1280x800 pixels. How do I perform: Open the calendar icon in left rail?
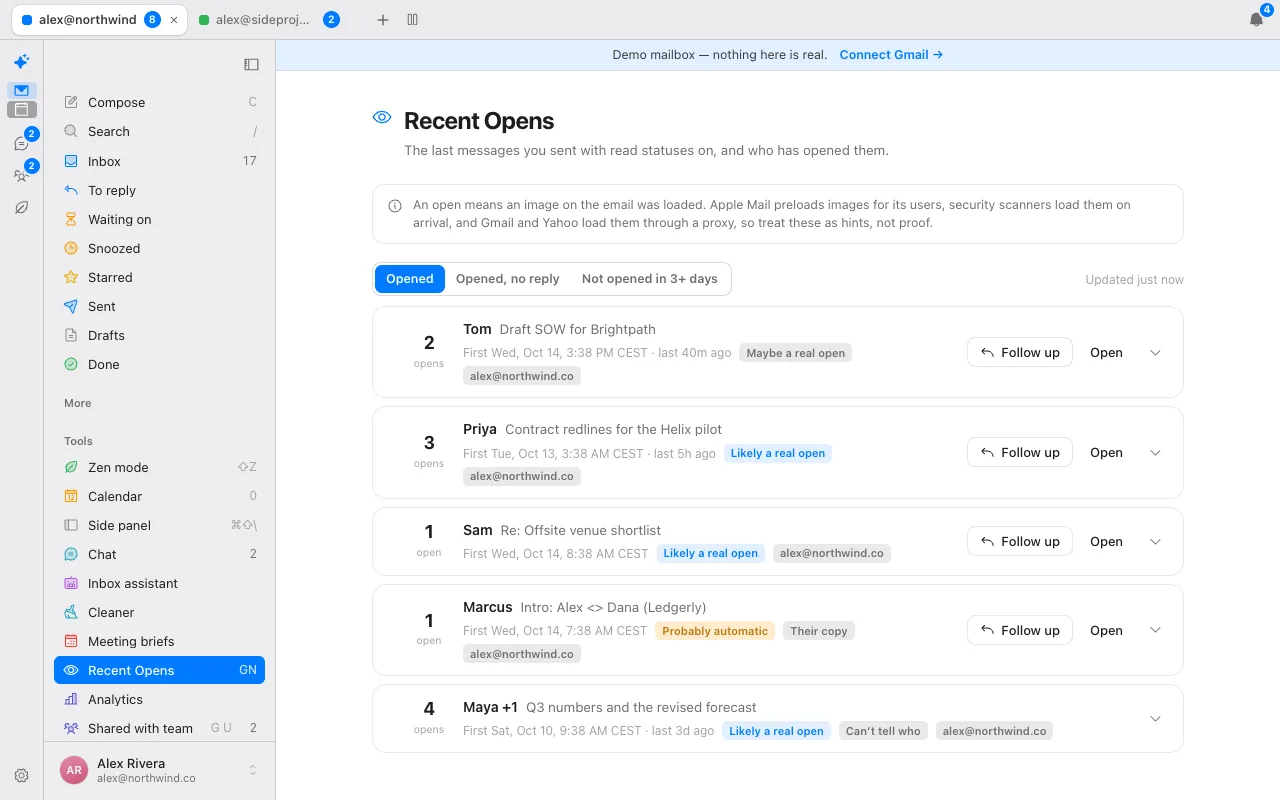point(21,109)
